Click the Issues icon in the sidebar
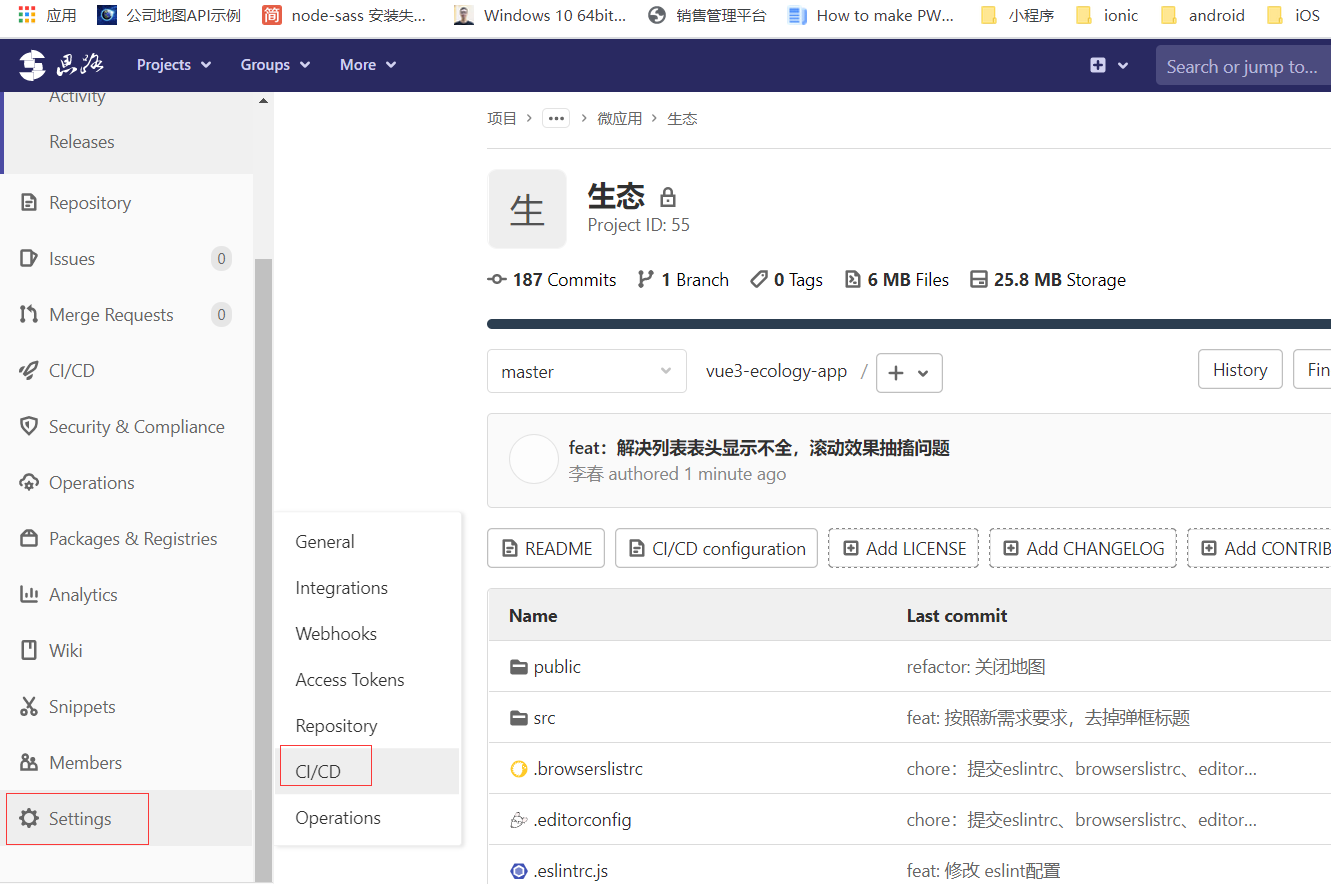 [29, 259]
